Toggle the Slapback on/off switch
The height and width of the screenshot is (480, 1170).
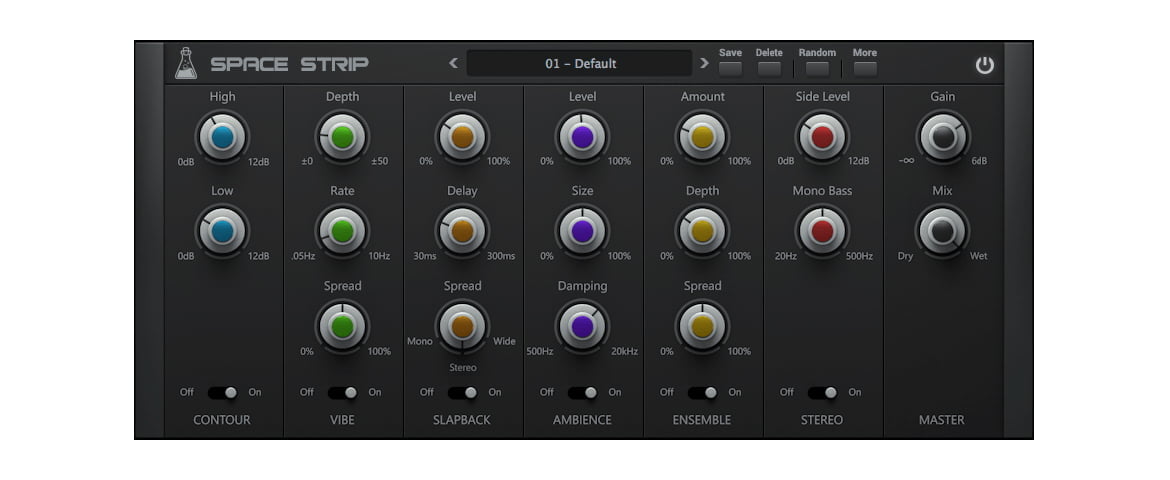[463, 393]
